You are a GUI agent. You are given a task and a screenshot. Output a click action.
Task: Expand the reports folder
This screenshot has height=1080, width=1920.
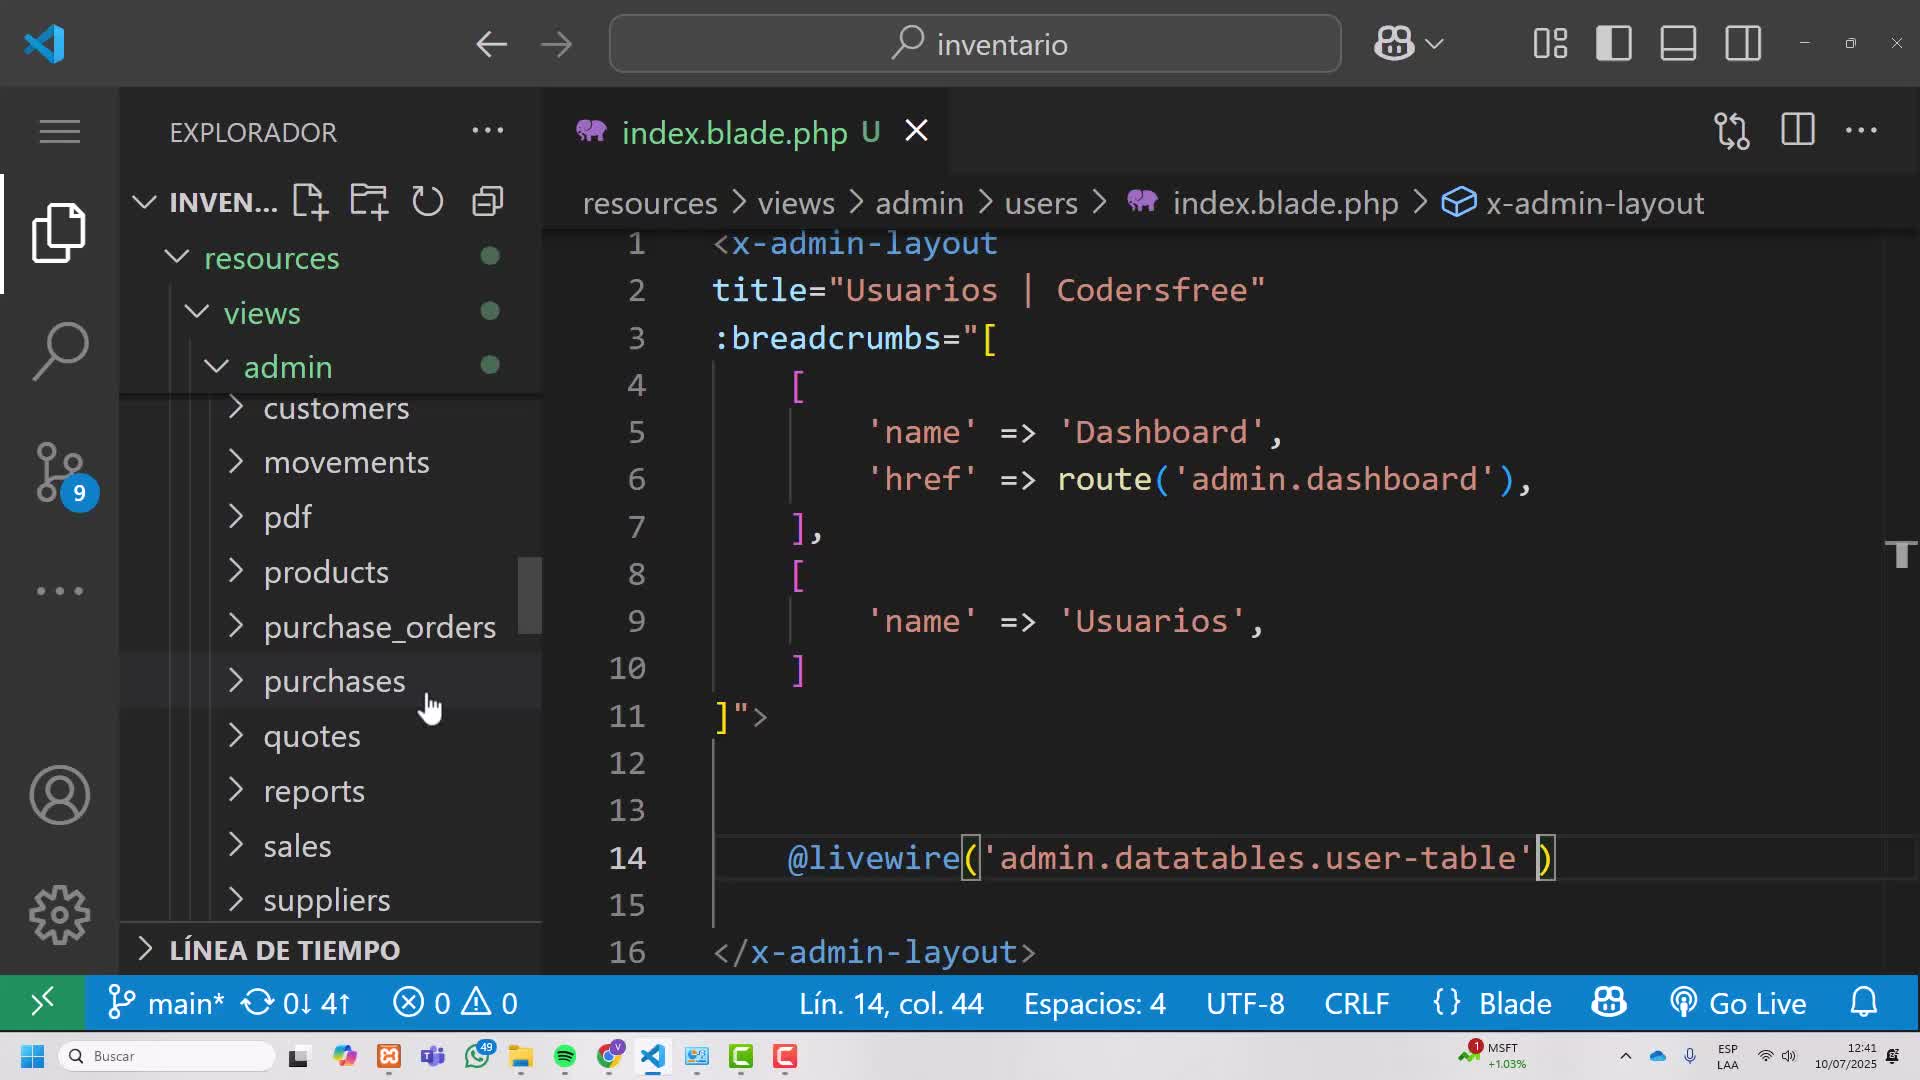pos(236,790)
